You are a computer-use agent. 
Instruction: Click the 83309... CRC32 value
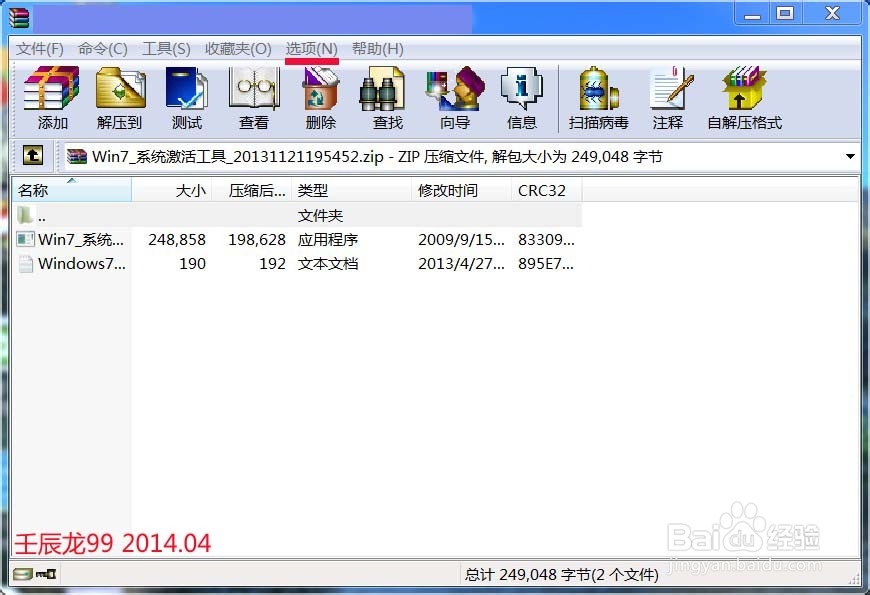coord(547,240)
